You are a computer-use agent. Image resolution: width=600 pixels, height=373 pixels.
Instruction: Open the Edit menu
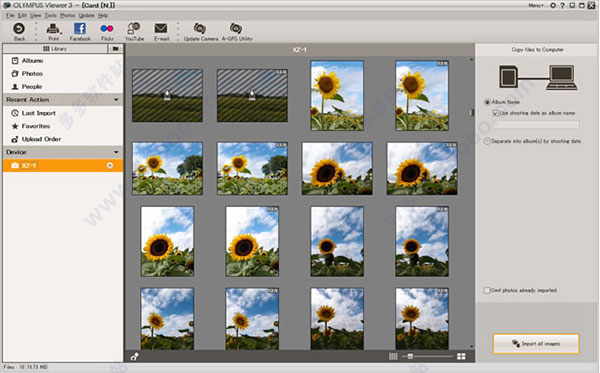22,15
